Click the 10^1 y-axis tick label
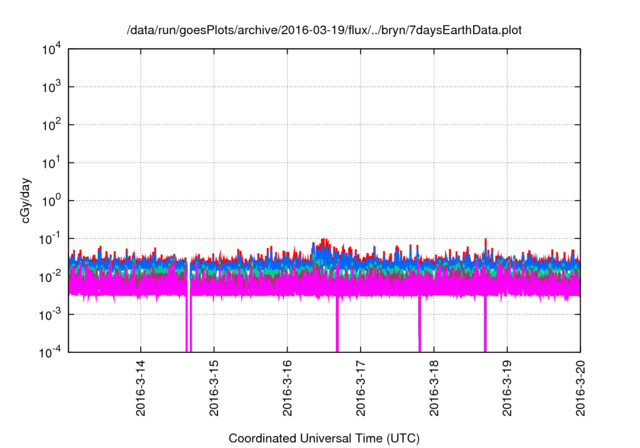The width and height of the screenshot is (640, 448). (x=52, y=163)
